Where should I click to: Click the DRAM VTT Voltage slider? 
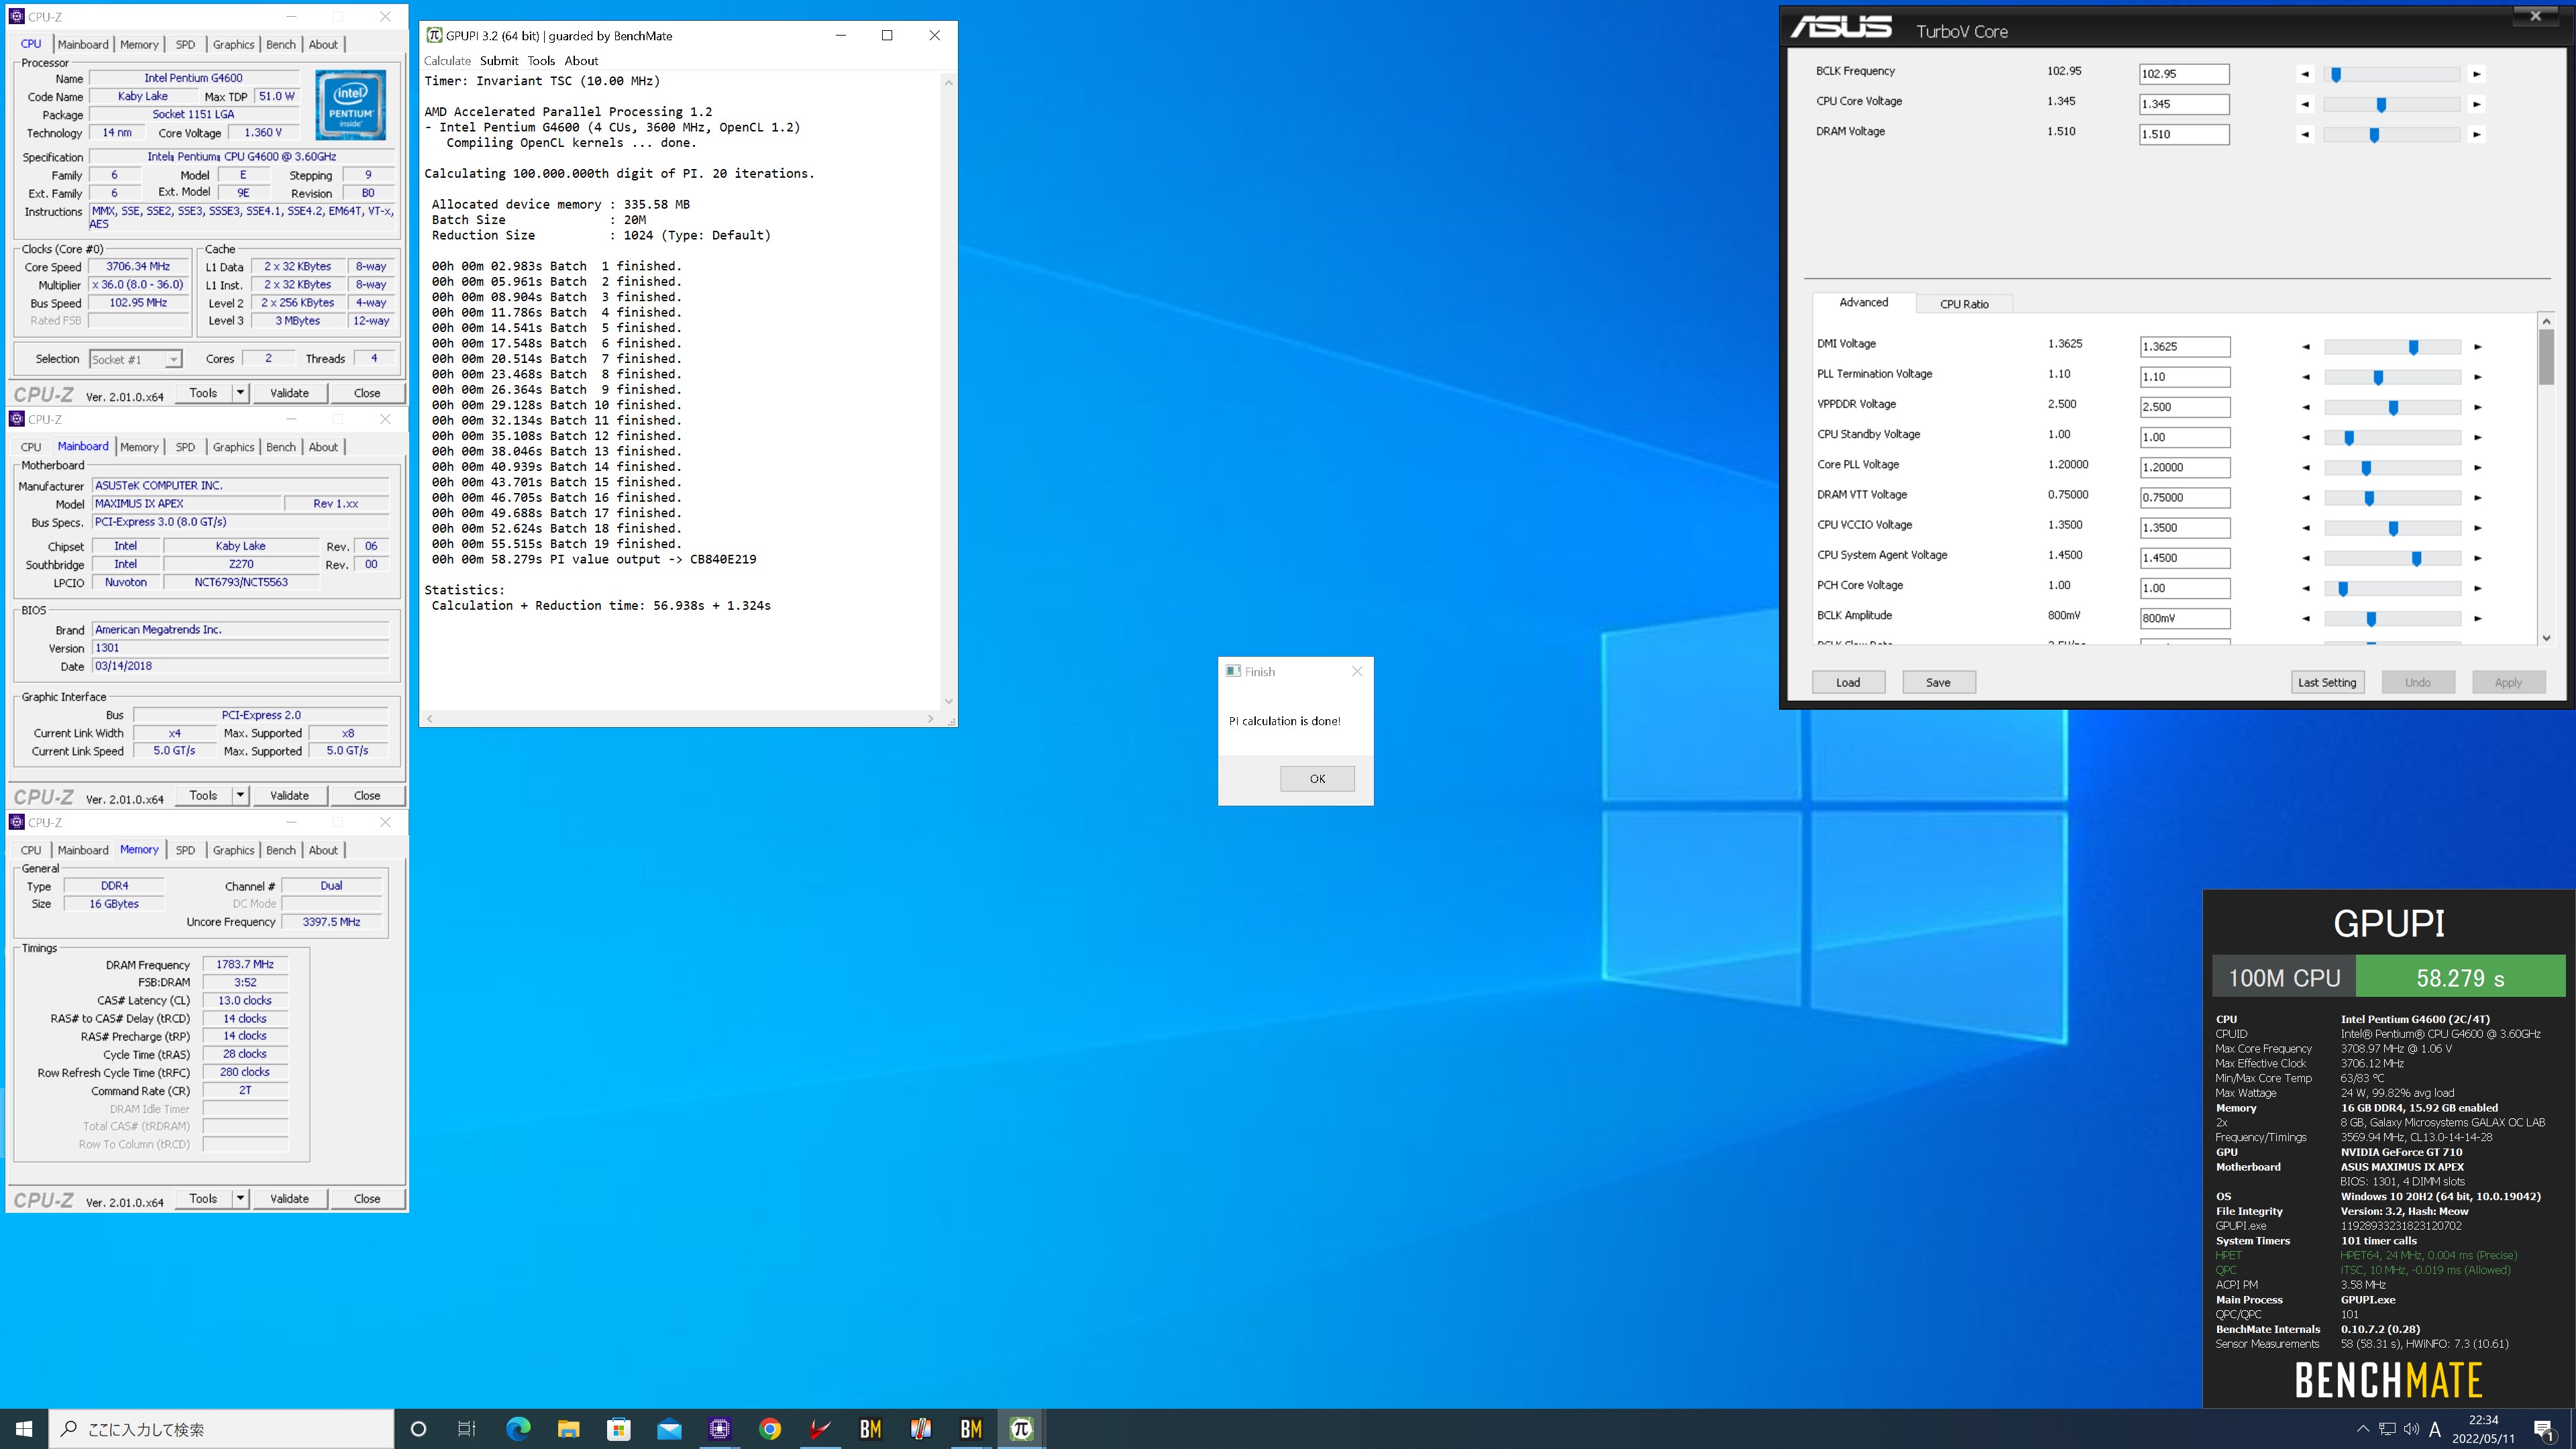tap(2392, 498)
